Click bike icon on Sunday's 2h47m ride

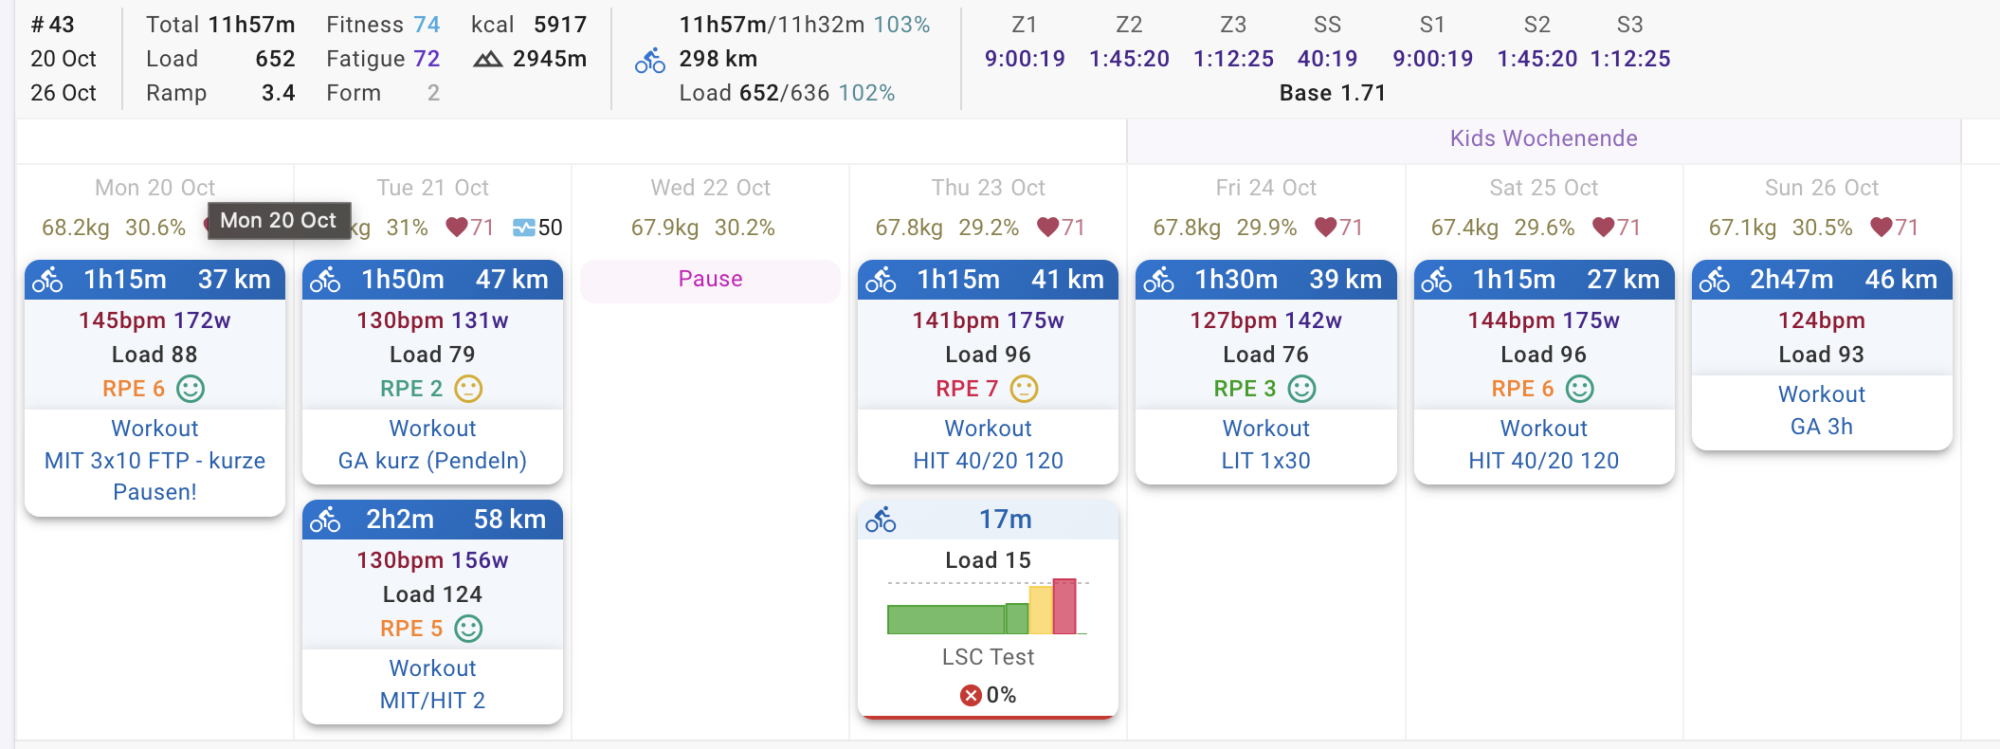(1714, 281)
